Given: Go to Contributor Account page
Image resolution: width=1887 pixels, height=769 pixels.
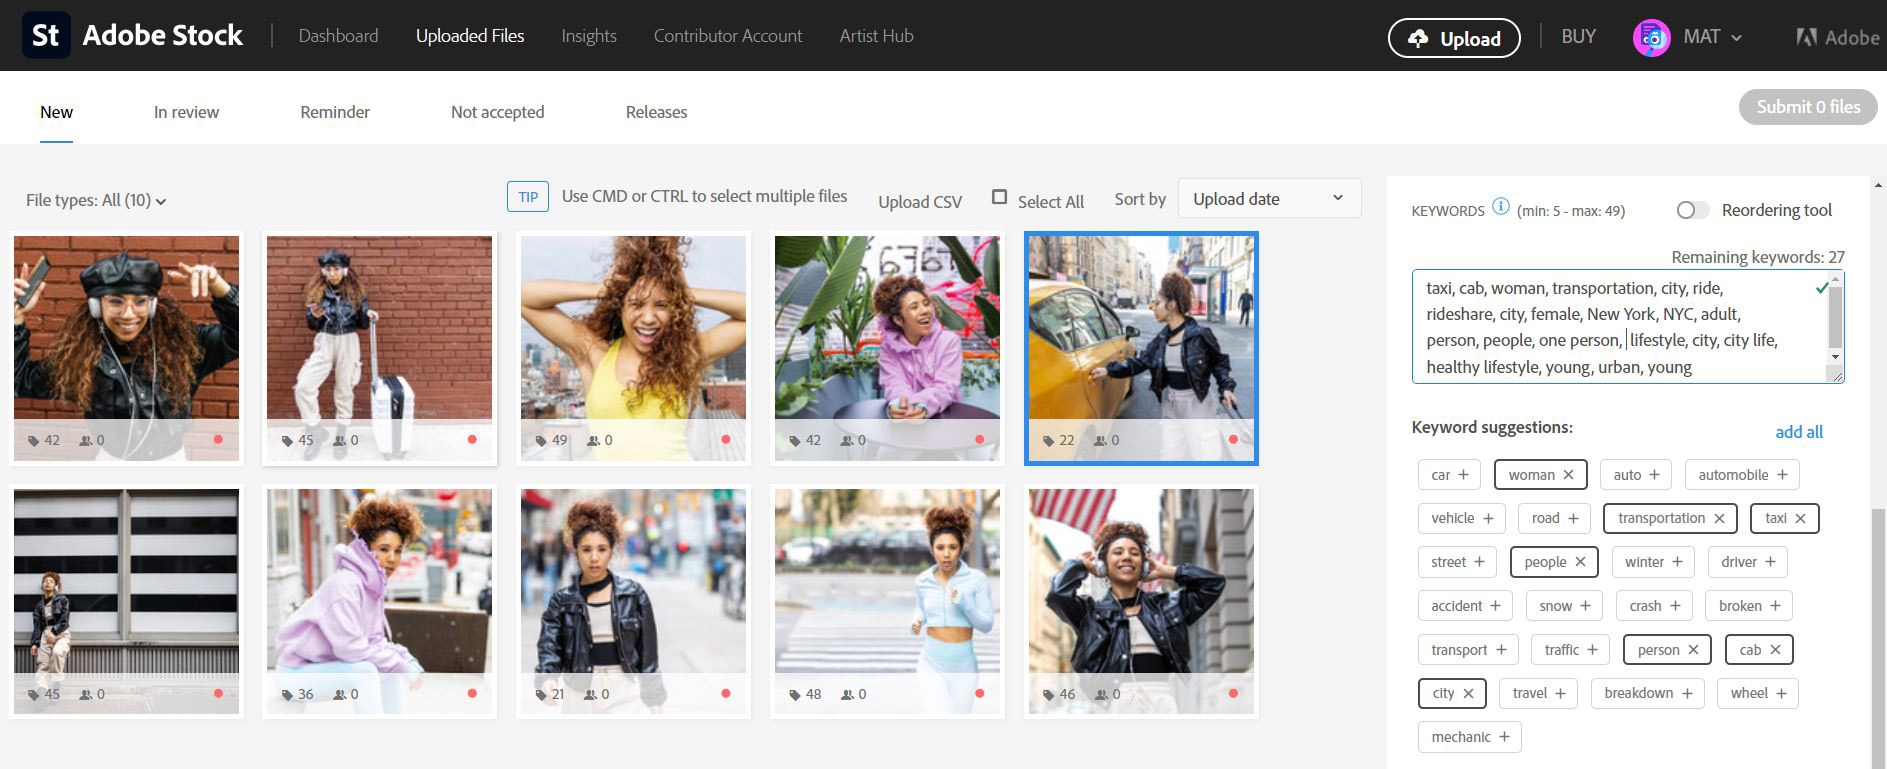Looking at the screenshot, I should click(x=728, y=36).
